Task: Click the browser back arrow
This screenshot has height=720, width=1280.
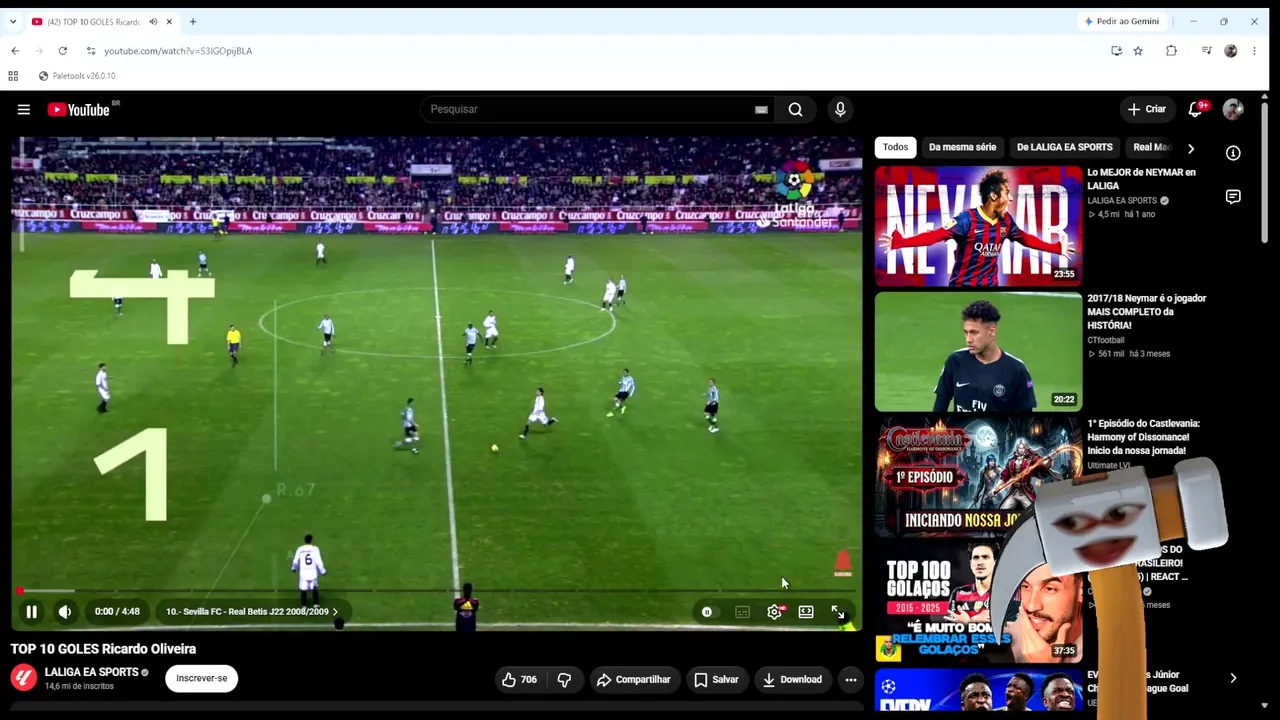Action: pos(15,51)
